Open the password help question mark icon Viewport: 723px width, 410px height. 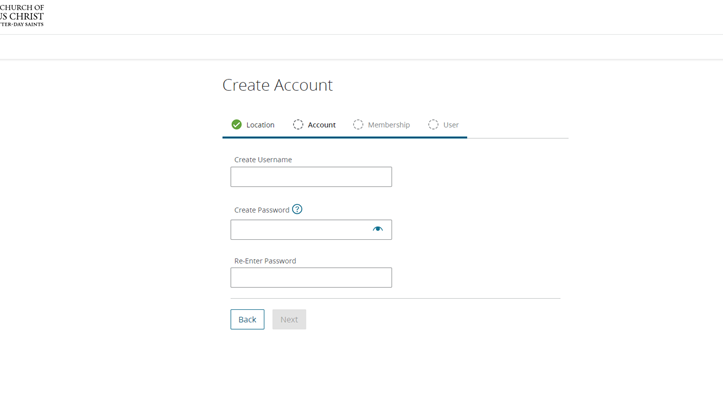297,209
